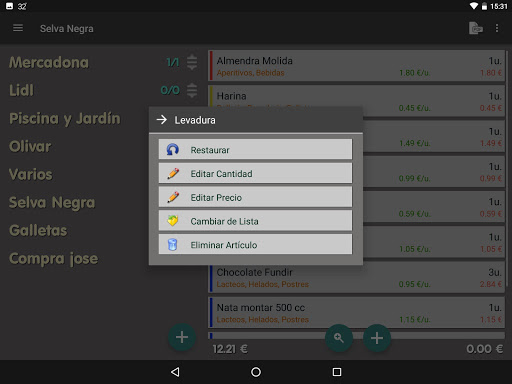The image size is (512, 384).
Task: Tap the Android home button
Action: 256,372
